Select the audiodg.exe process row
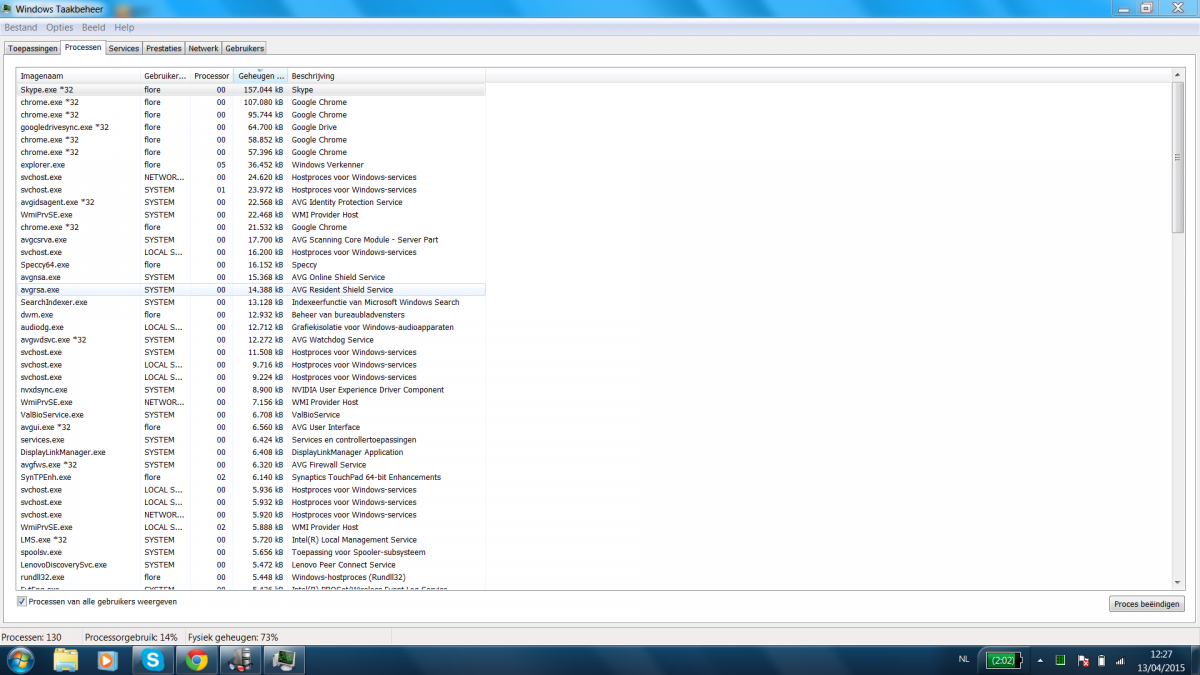1200x675 pixels. point(251,327)
